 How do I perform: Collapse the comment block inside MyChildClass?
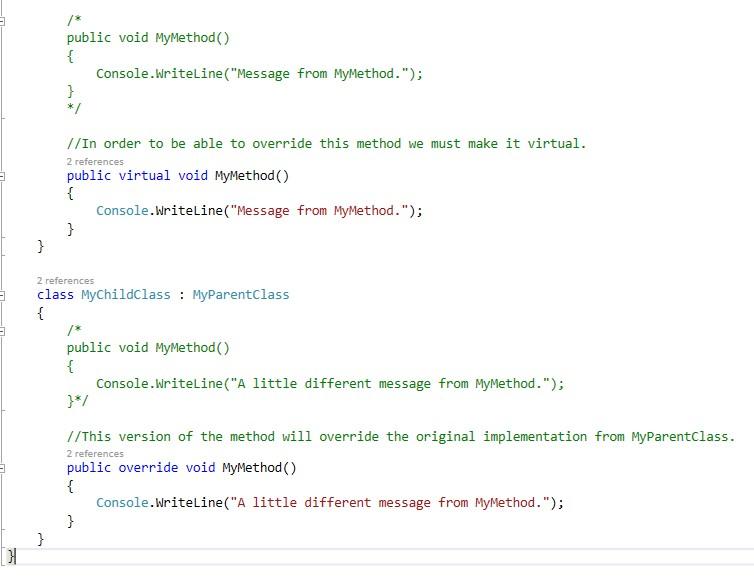[x=2, y=331]
